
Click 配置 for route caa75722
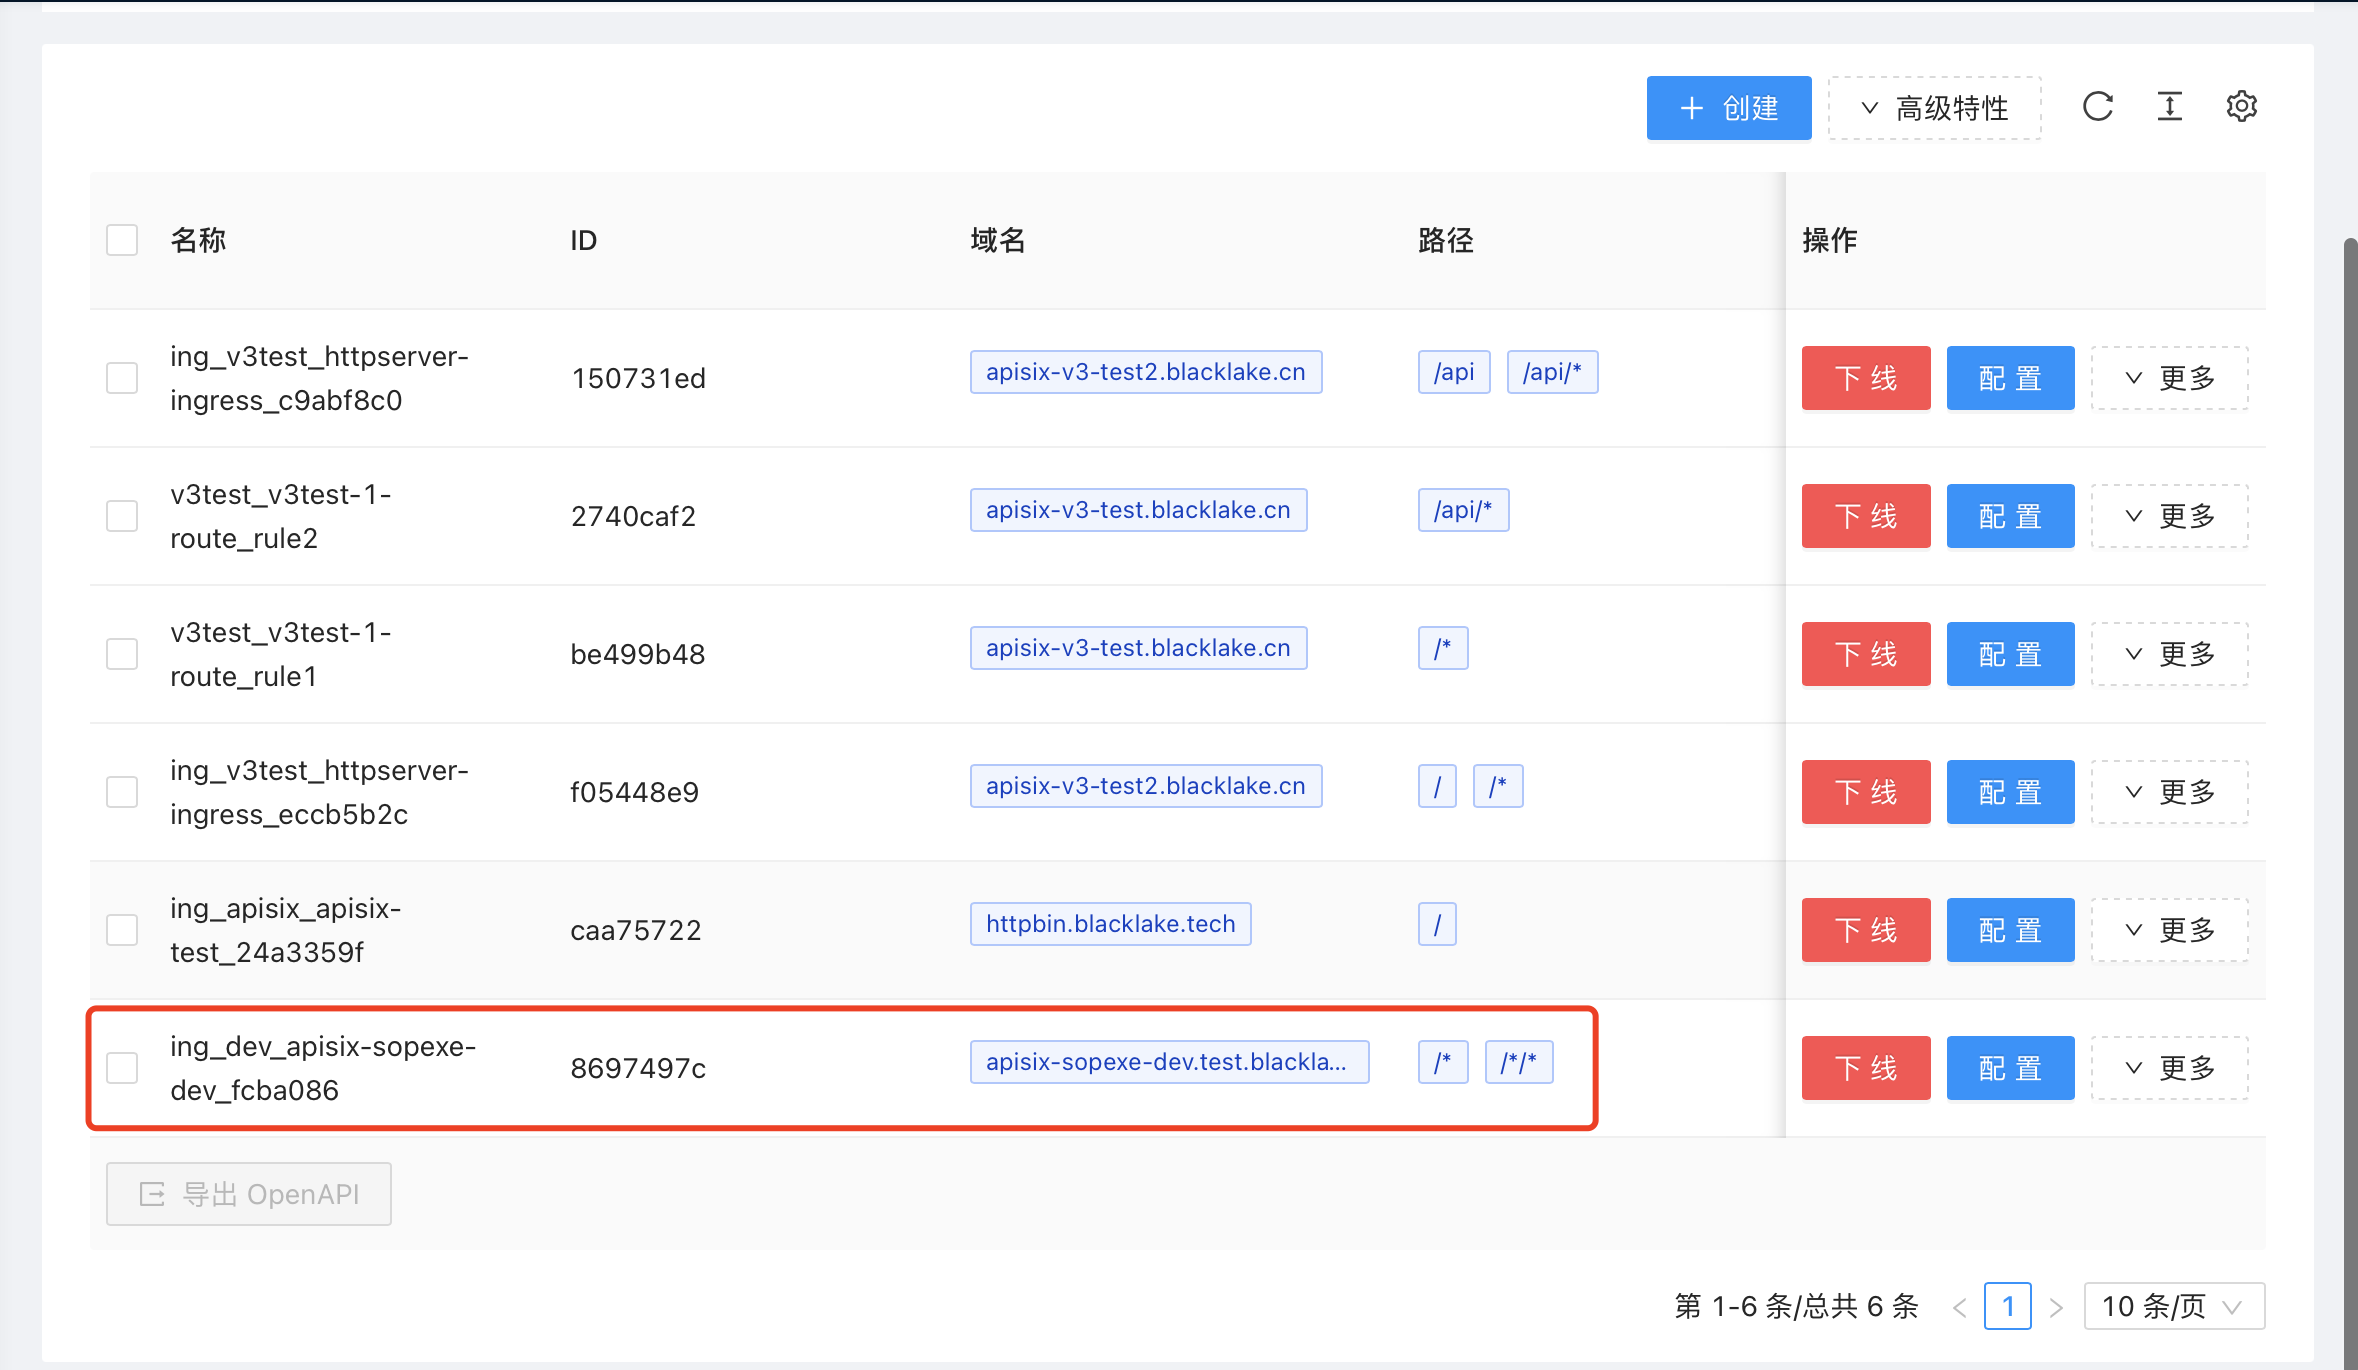pyautogui.click(x=2010, y=930)
